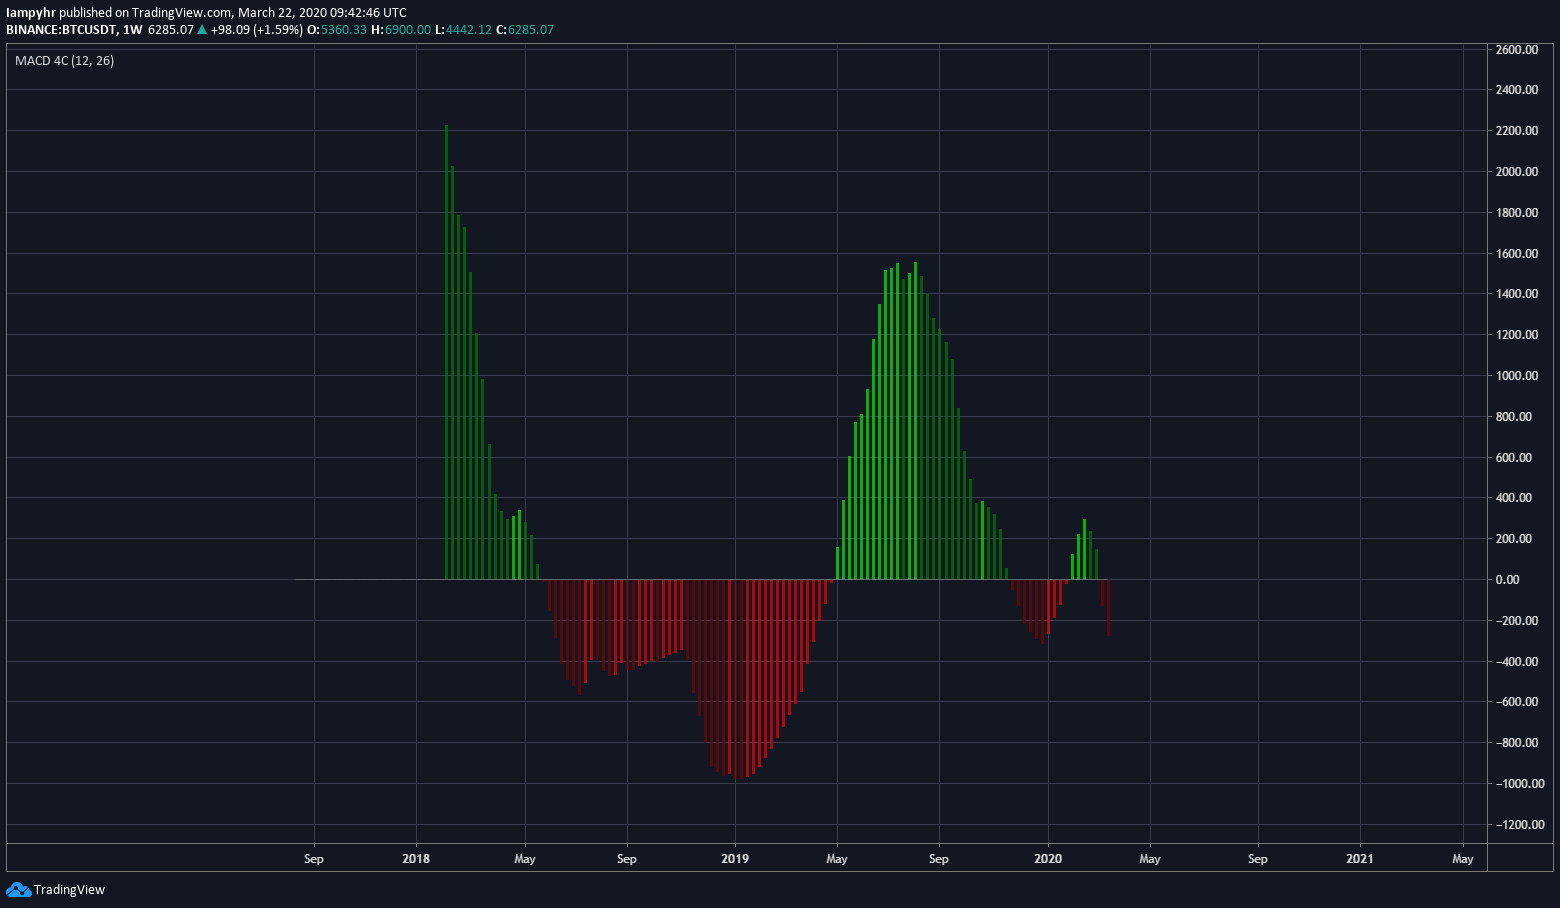
Task: Click the Open value 5360.33
Action: pos(344,30)
